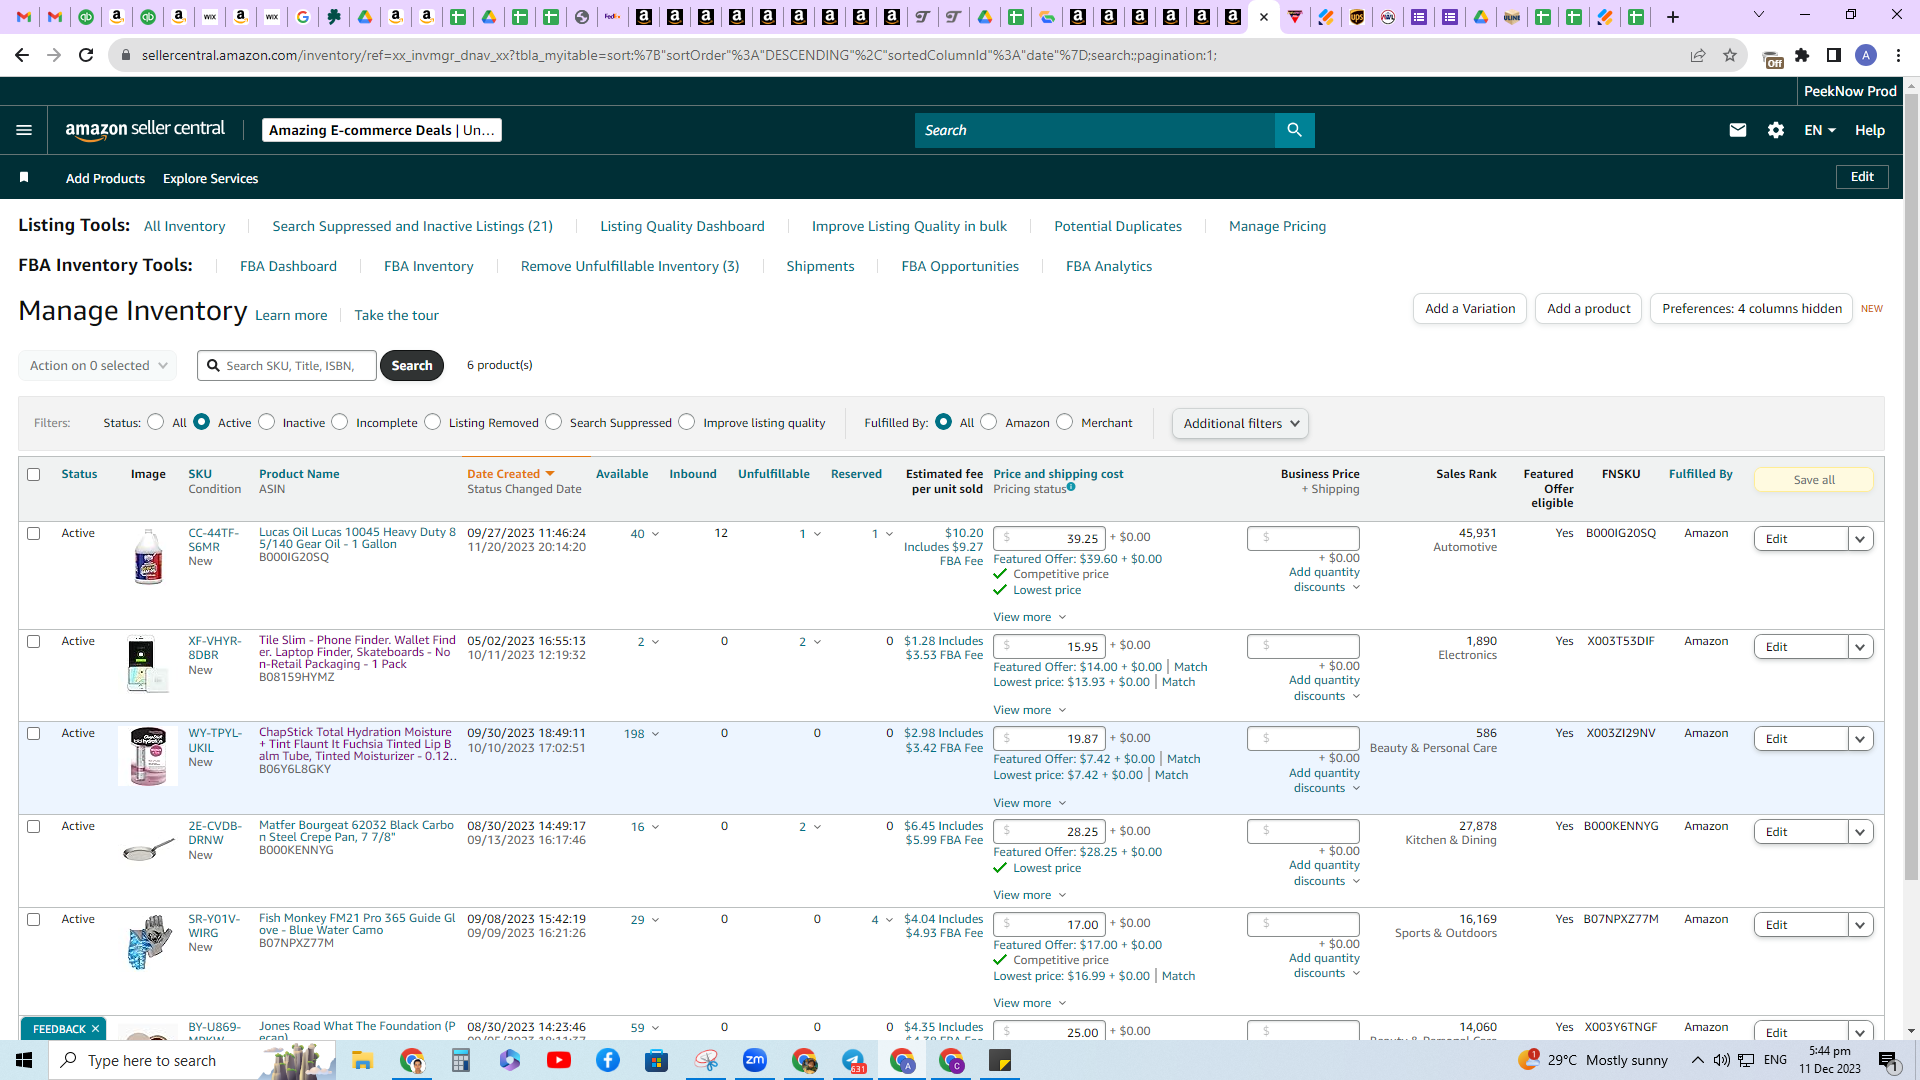Image resolution: width=1920 pixels, height=1080 pixels.
Task: Open the Edit dropdown arrow for Tile Slim
Action: (1860, 647)
